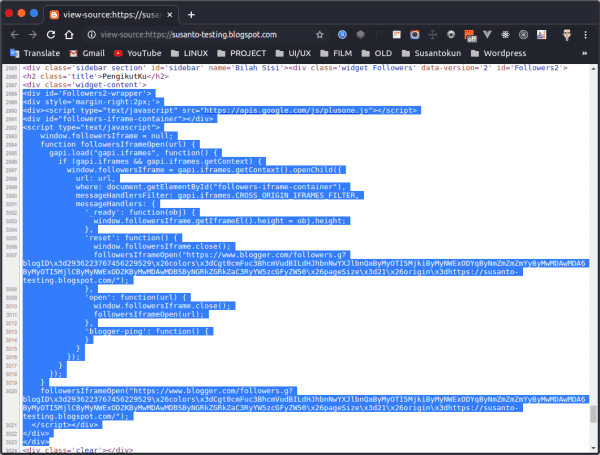Open the Gmail bookmark
Screen dimensions: 600x455
(87, 53)
